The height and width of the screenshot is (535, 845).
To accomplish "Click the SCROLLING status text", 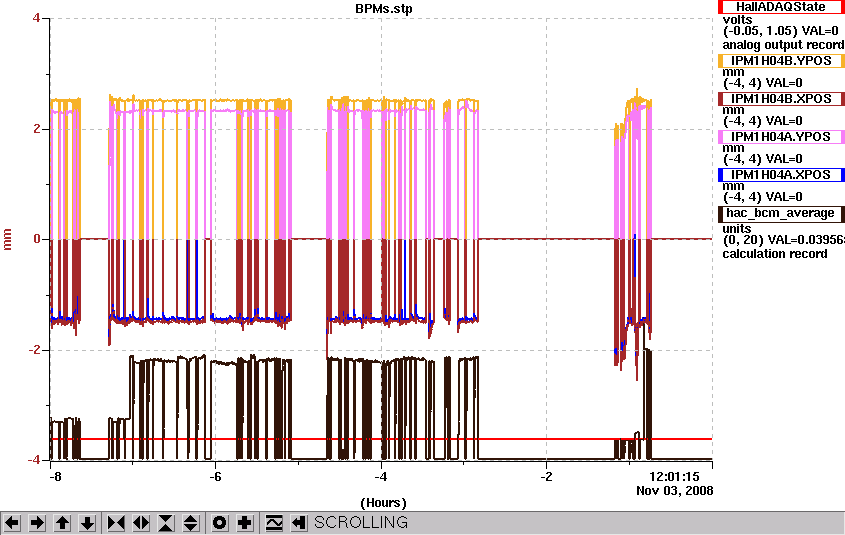I will (x=361, y=523).
